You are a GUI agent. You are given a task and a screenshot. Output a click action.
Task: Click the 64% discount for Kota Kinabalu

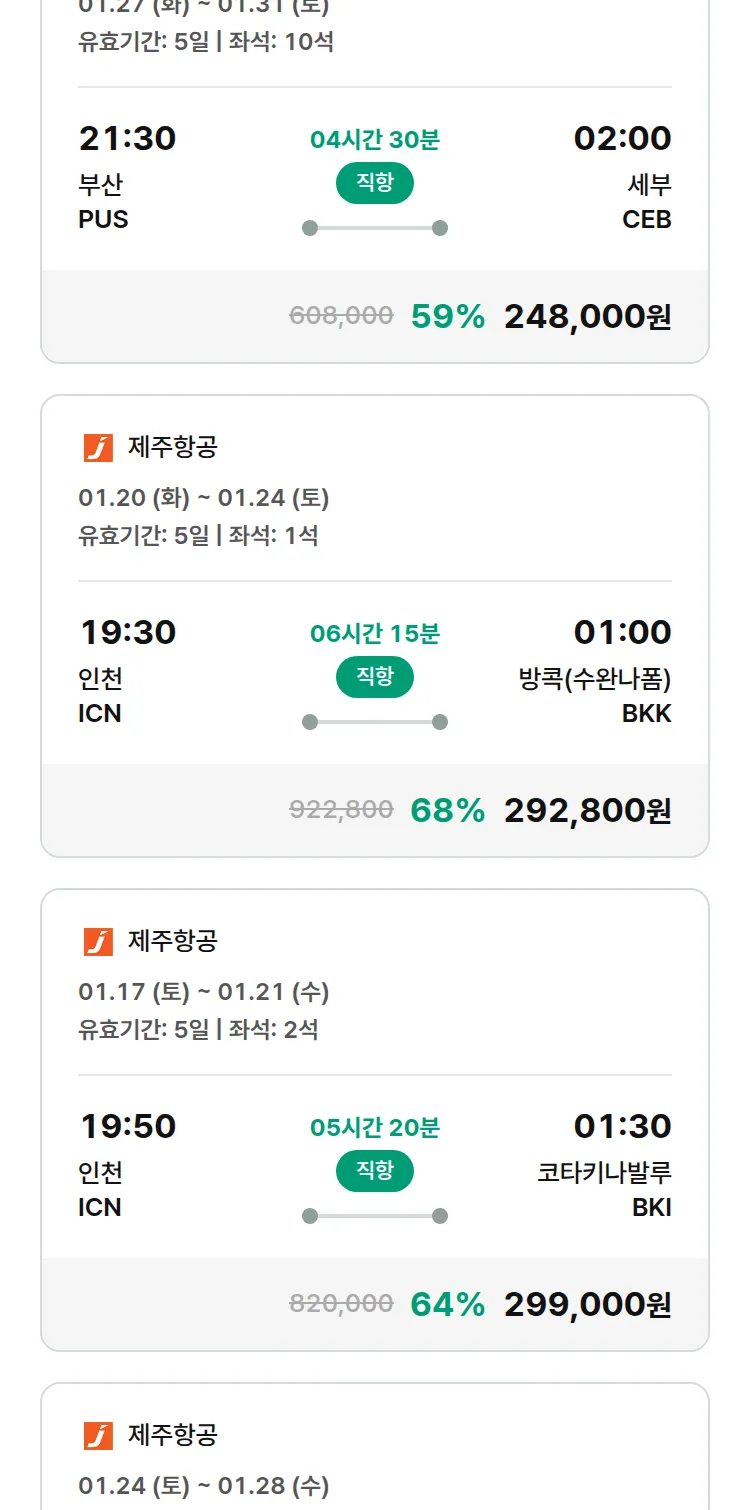click(449, 1304)
